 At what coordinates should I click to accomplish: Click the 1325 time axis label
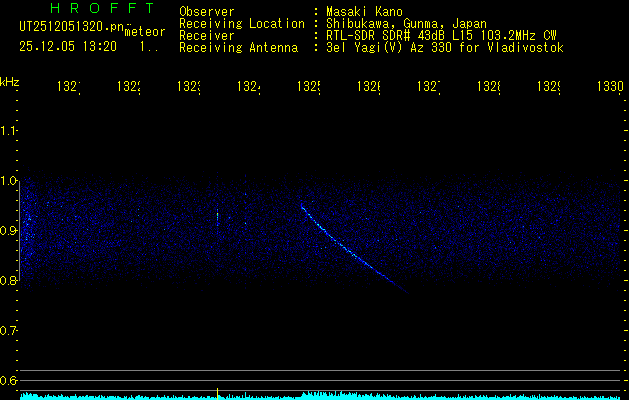click(x=309, y=86)
